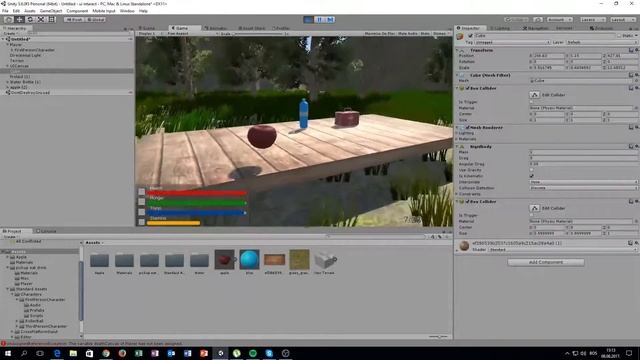Open the Transform component gear menu
This screenshot has width=640, height=360.
pyautogui.click(x=636, y=50)
